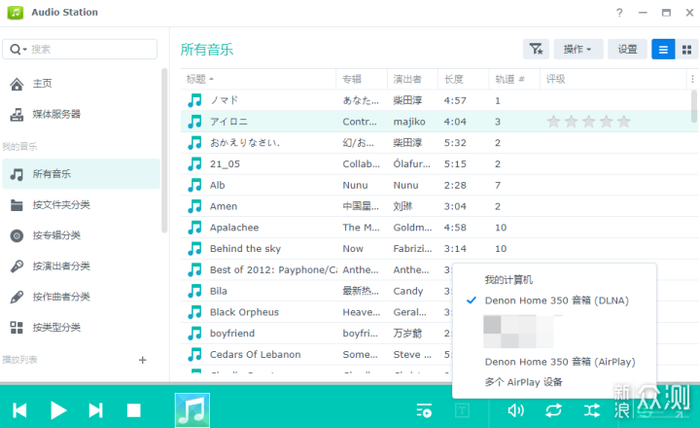Click the volume speaker icon

coord(515,410)
